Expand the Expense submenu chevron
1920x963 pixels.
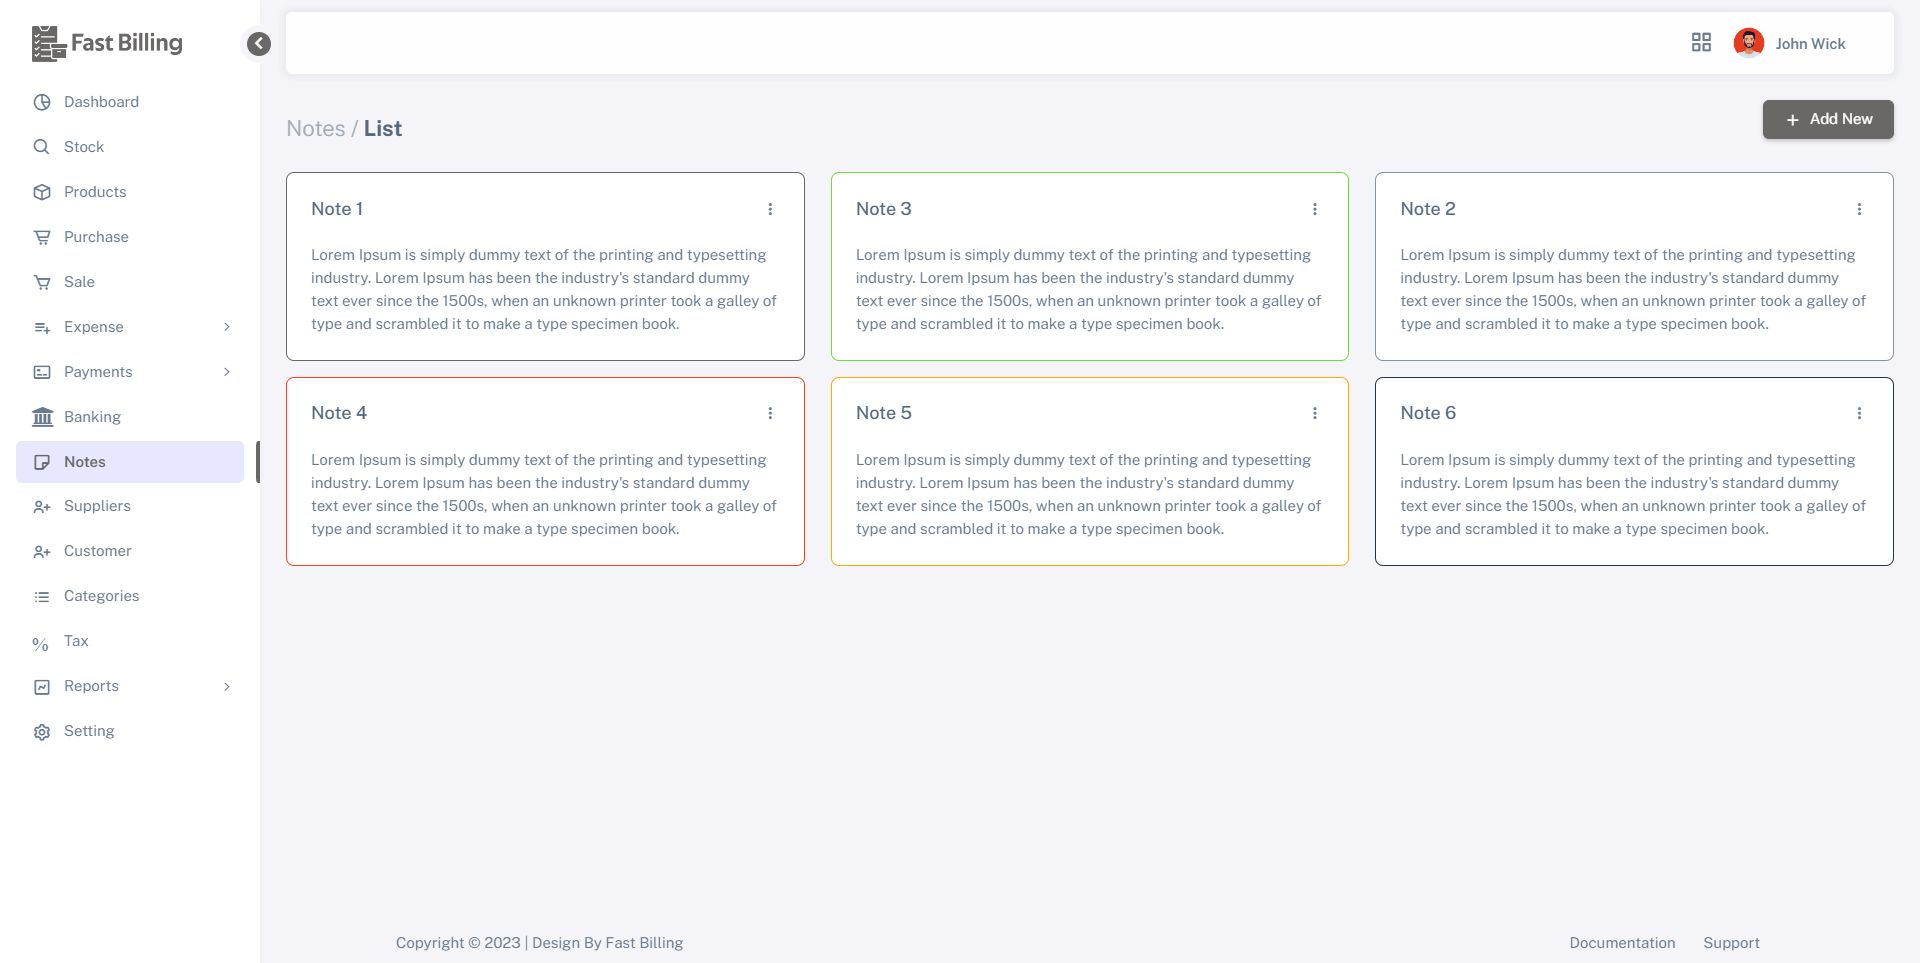click(x=227, y=327)
